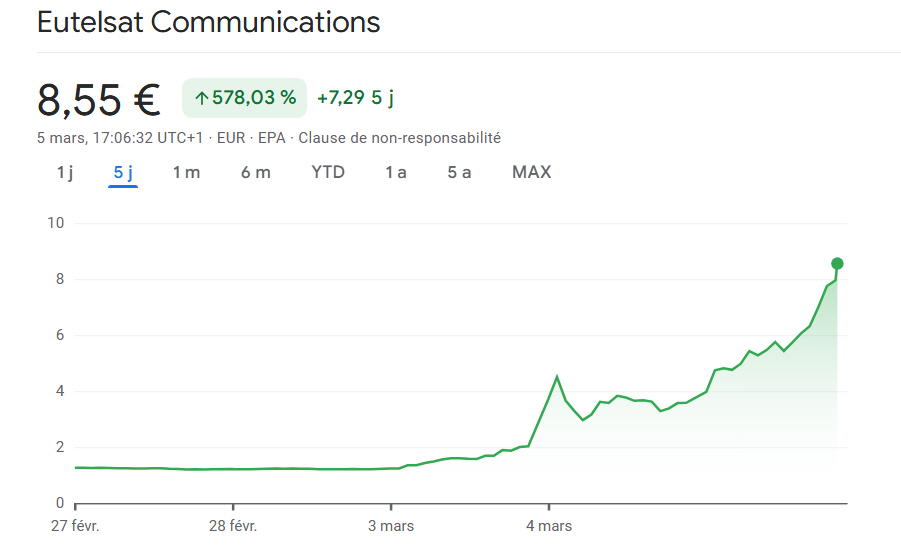Click the 4 mars peak on chart line
901x558 pixels.
coord(557,377)
